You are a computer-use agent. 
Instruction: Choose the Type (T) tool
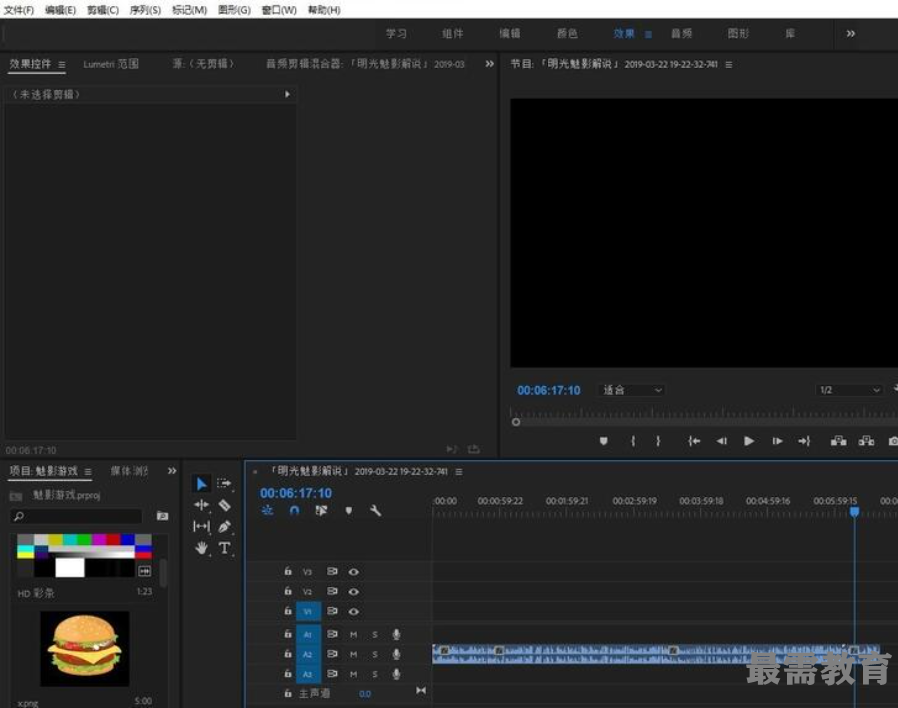pyautogui.click(x=224, y=548)
